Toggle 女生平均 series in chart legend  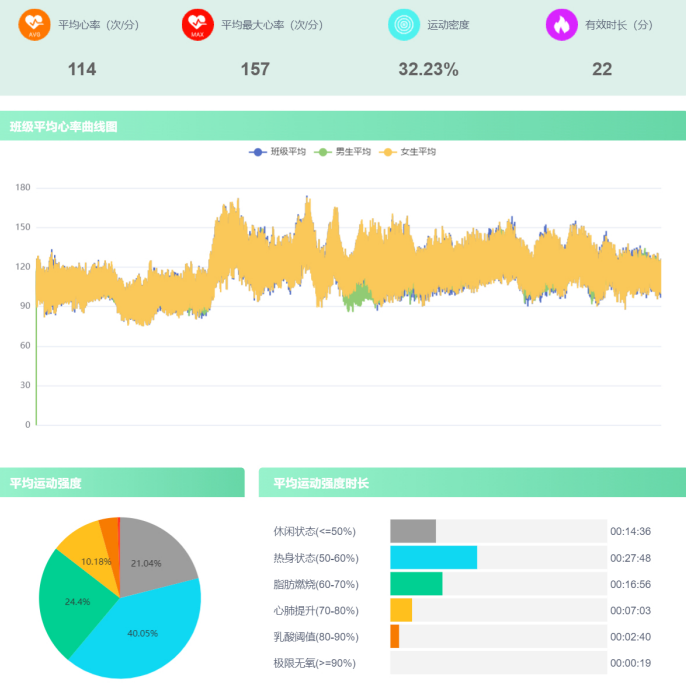tap(408, 152)
